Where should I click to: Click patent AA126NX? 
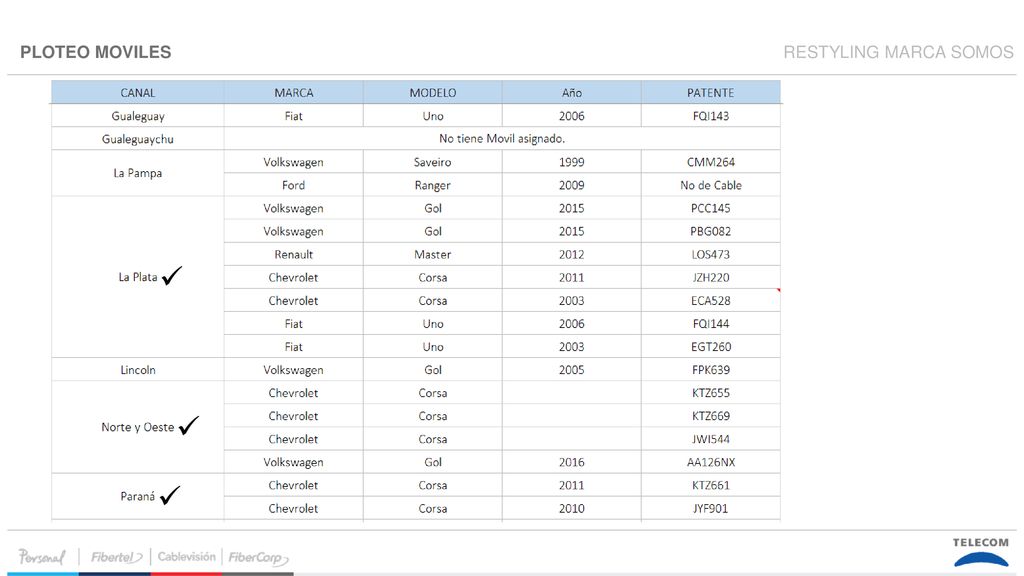(x=711, y=462)
